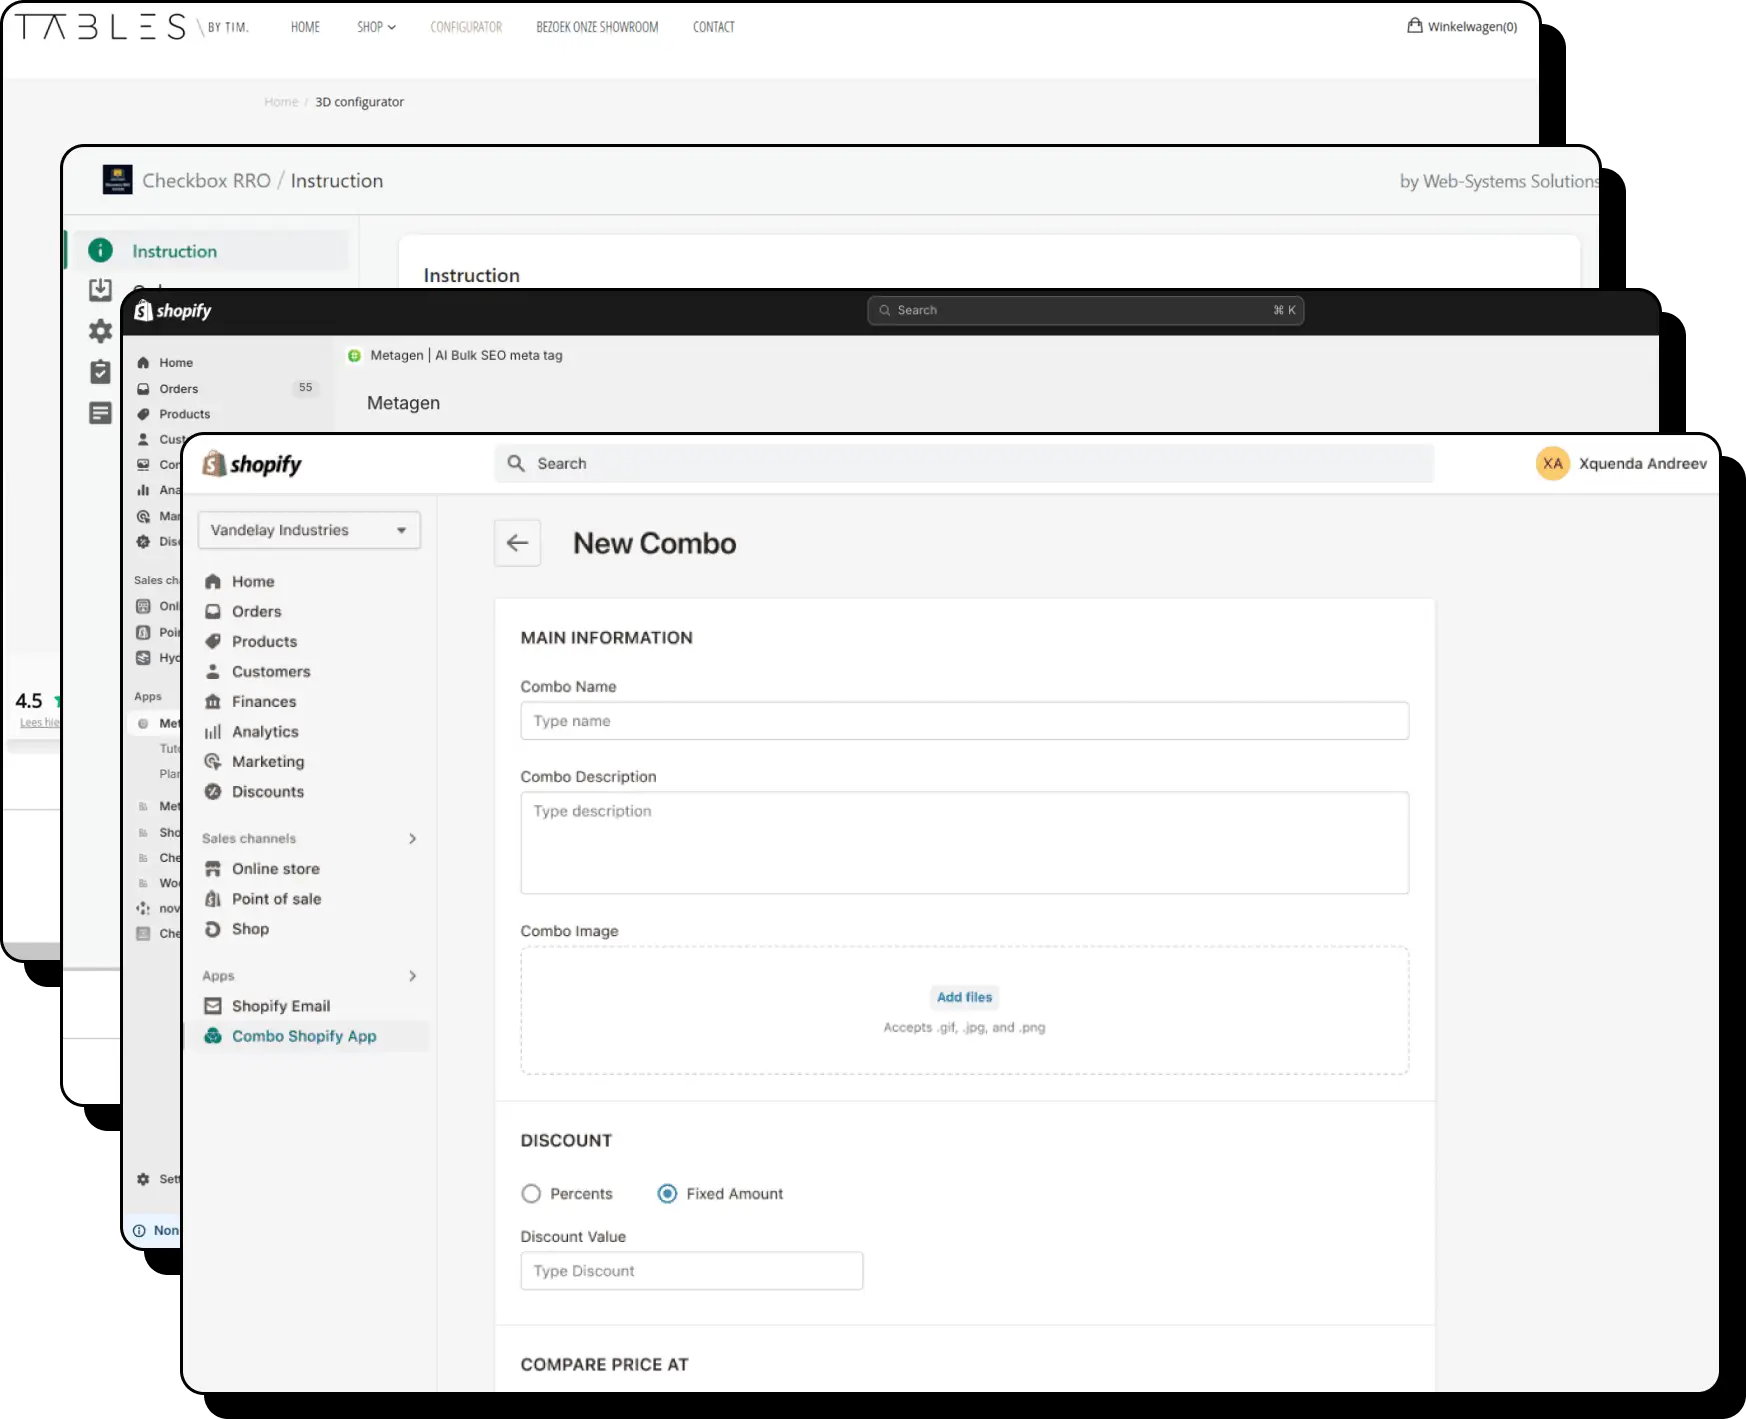This screenshot has width=1746, height=1419.
Task: Click the download icon in Checkbox RRO sidebar
Action: (100, 290)
